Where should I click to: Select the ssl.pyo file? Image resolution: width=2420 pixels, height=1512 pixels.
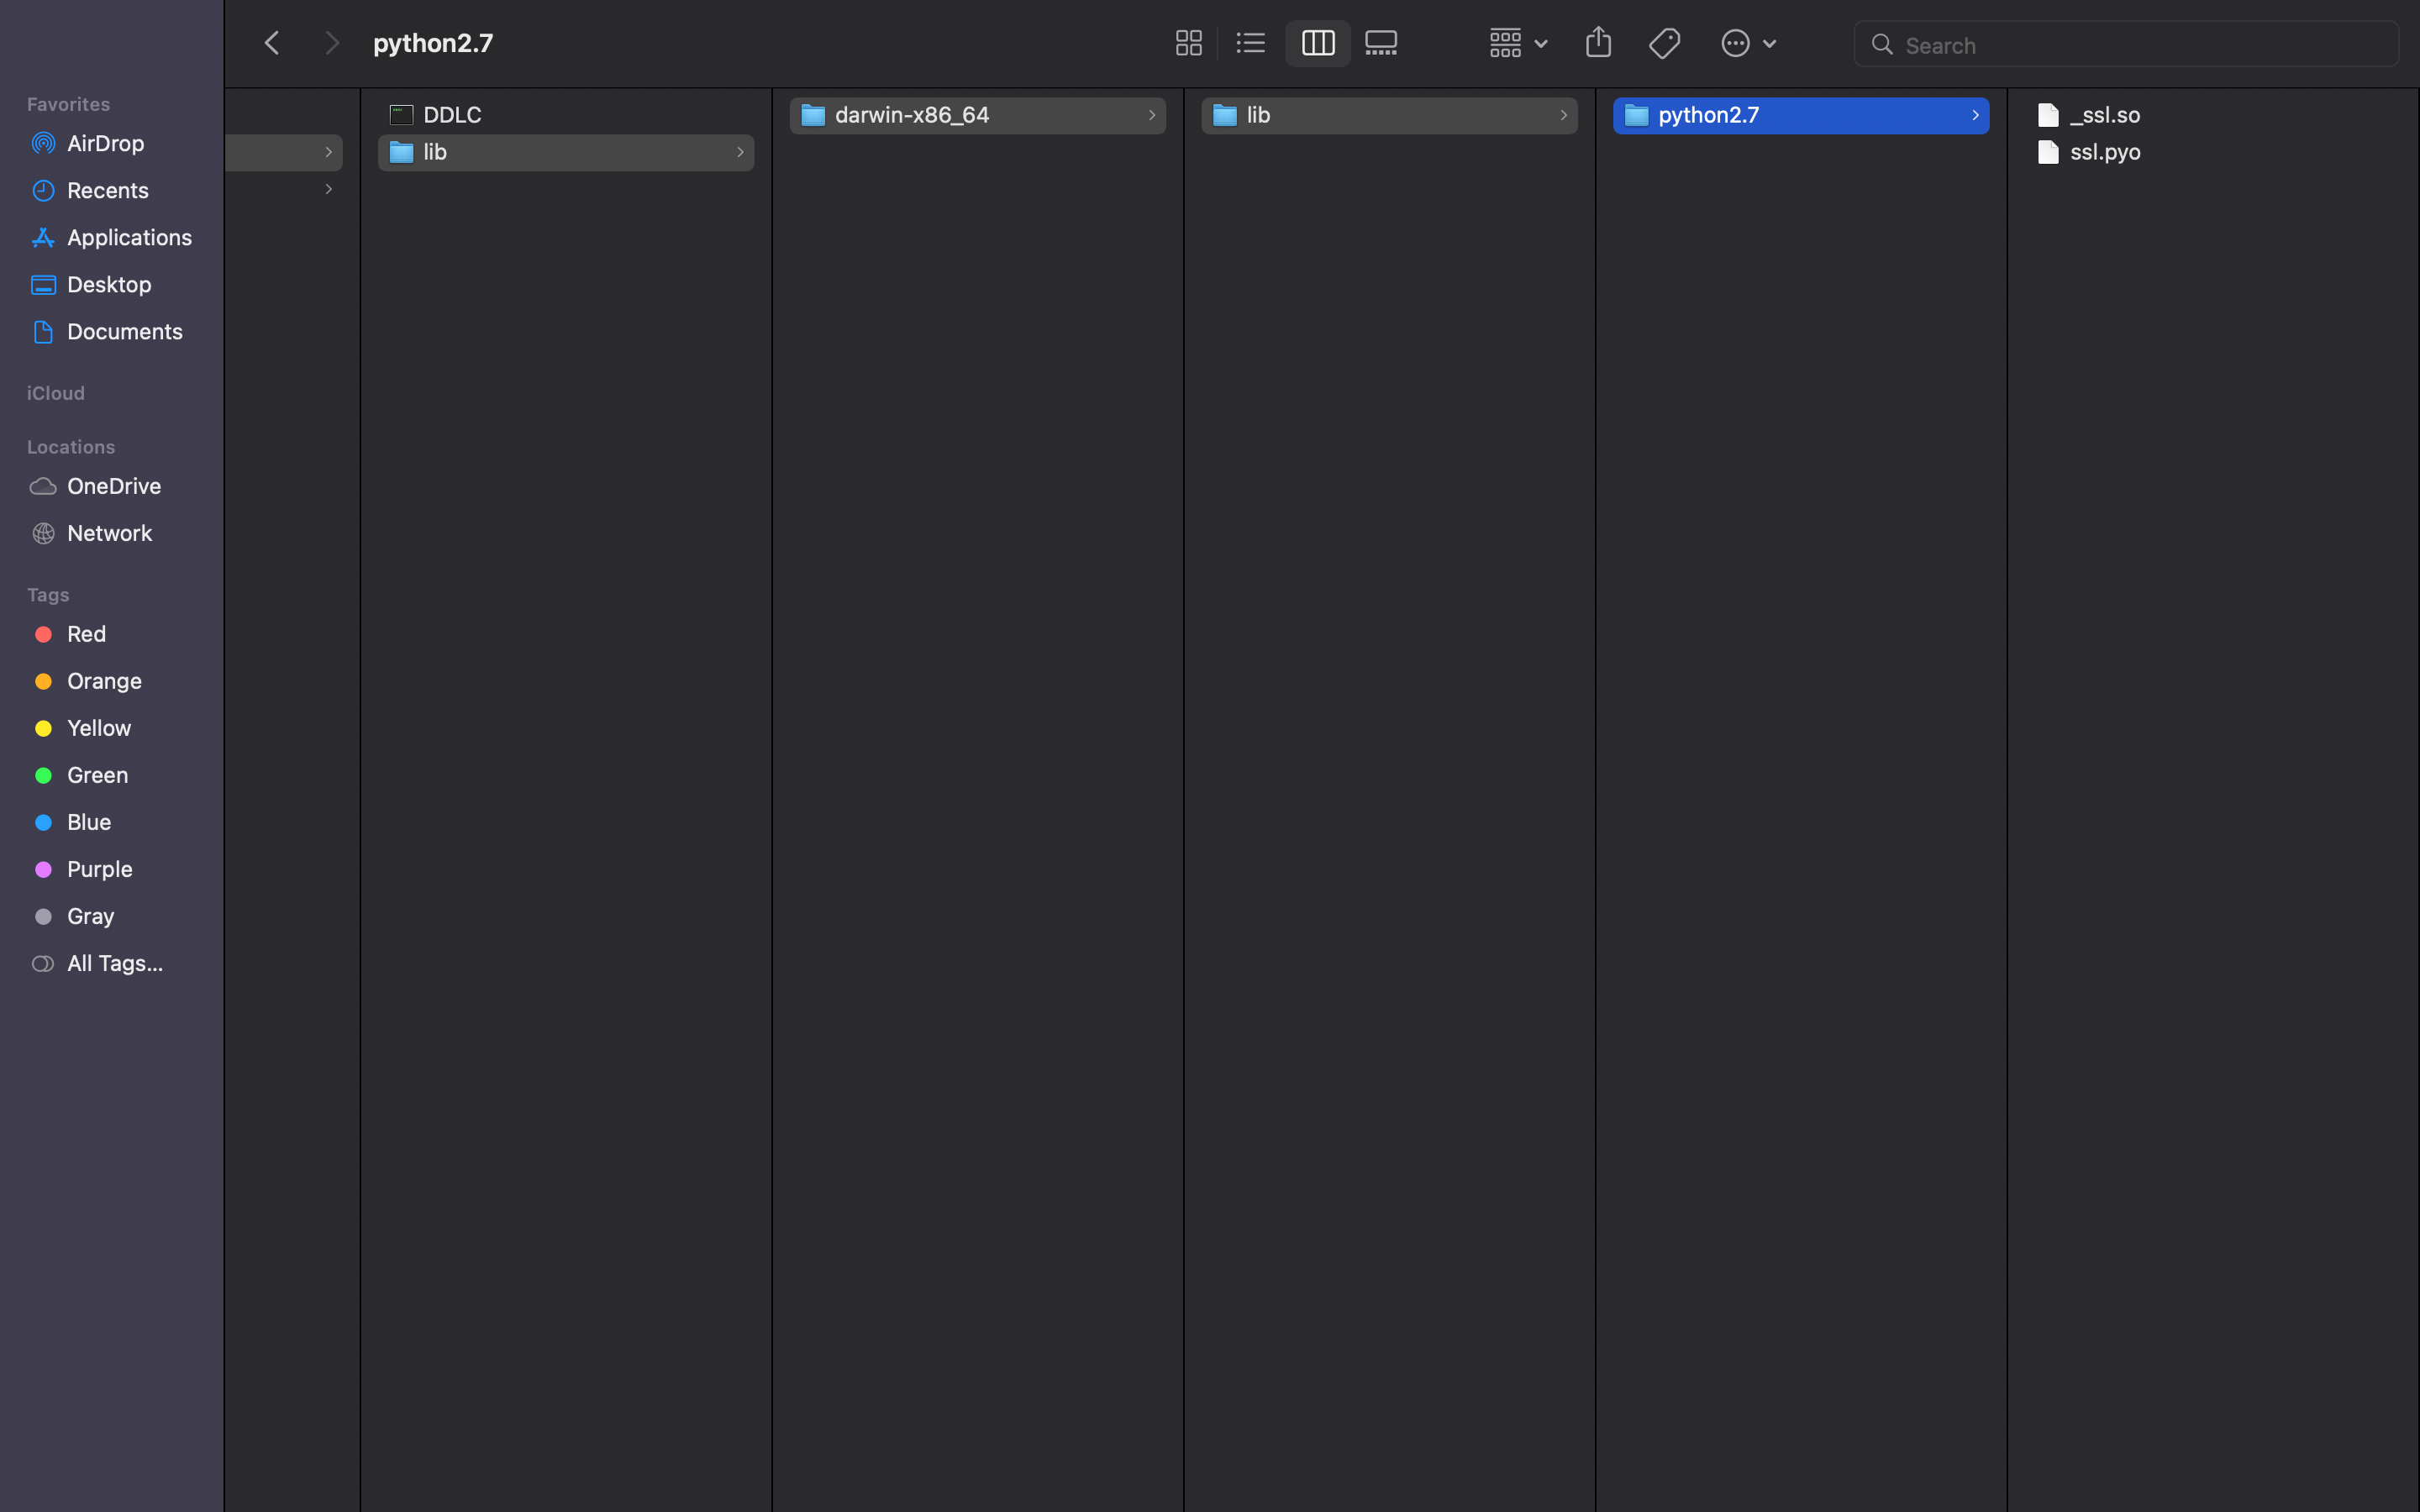(2213, 152)
